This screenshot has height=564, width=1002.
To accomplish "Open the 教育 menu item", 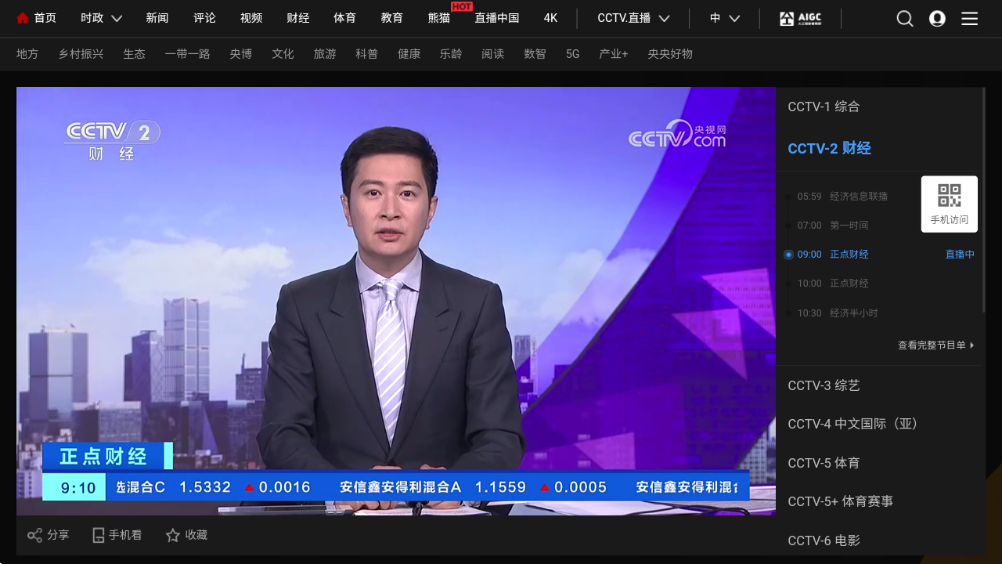I will point(392,18).
